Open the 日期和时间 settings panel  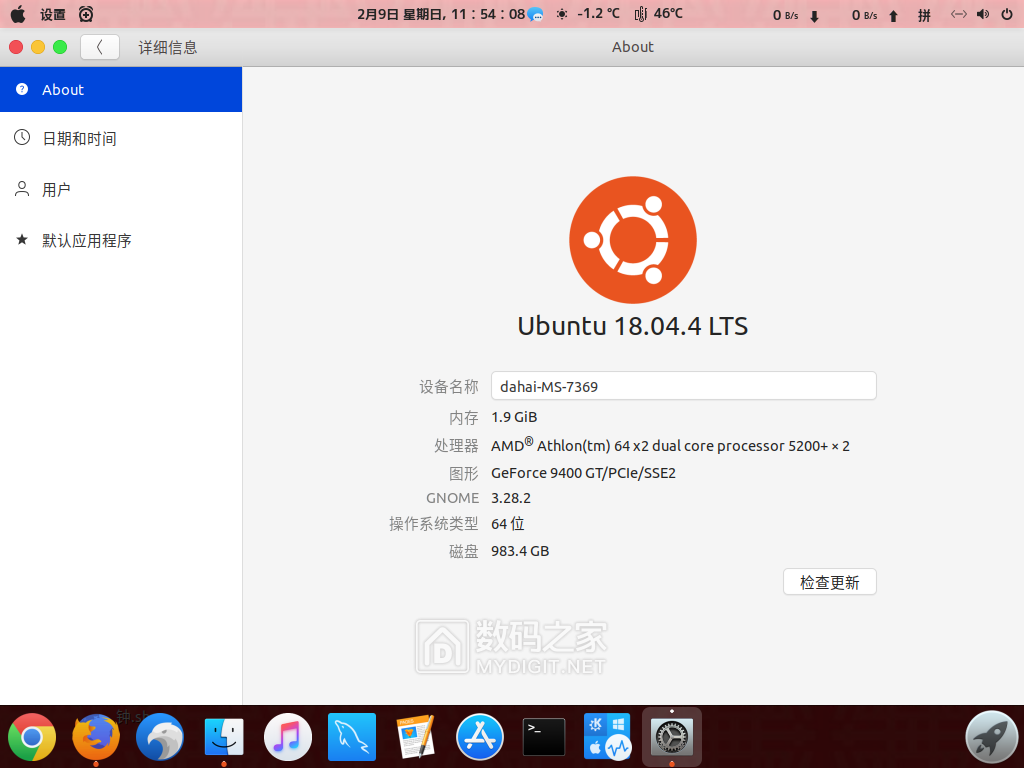[x=120, y=139]
